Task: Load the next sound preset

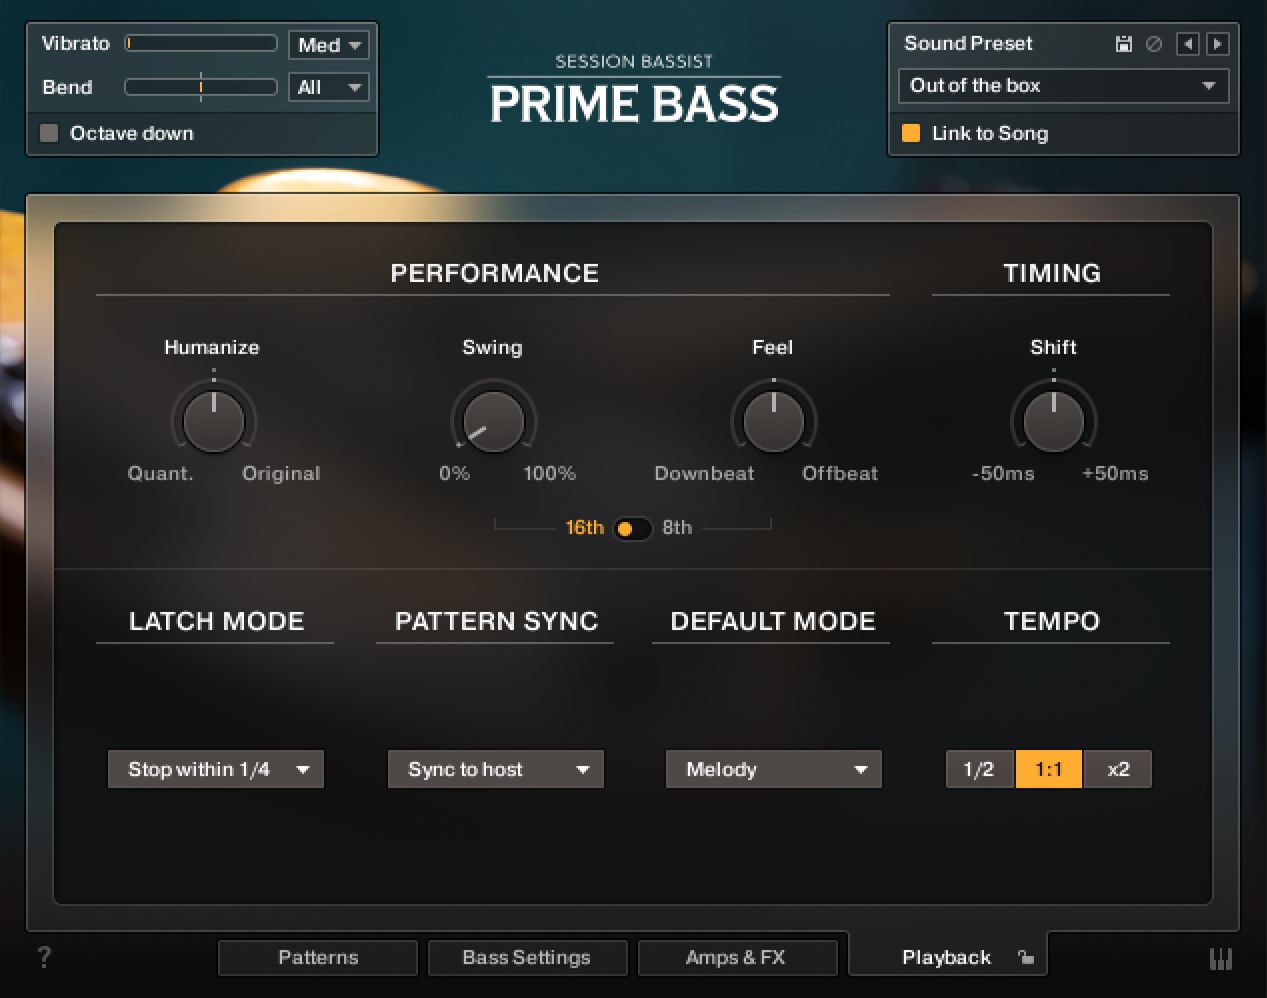Action: (1216, 43)
